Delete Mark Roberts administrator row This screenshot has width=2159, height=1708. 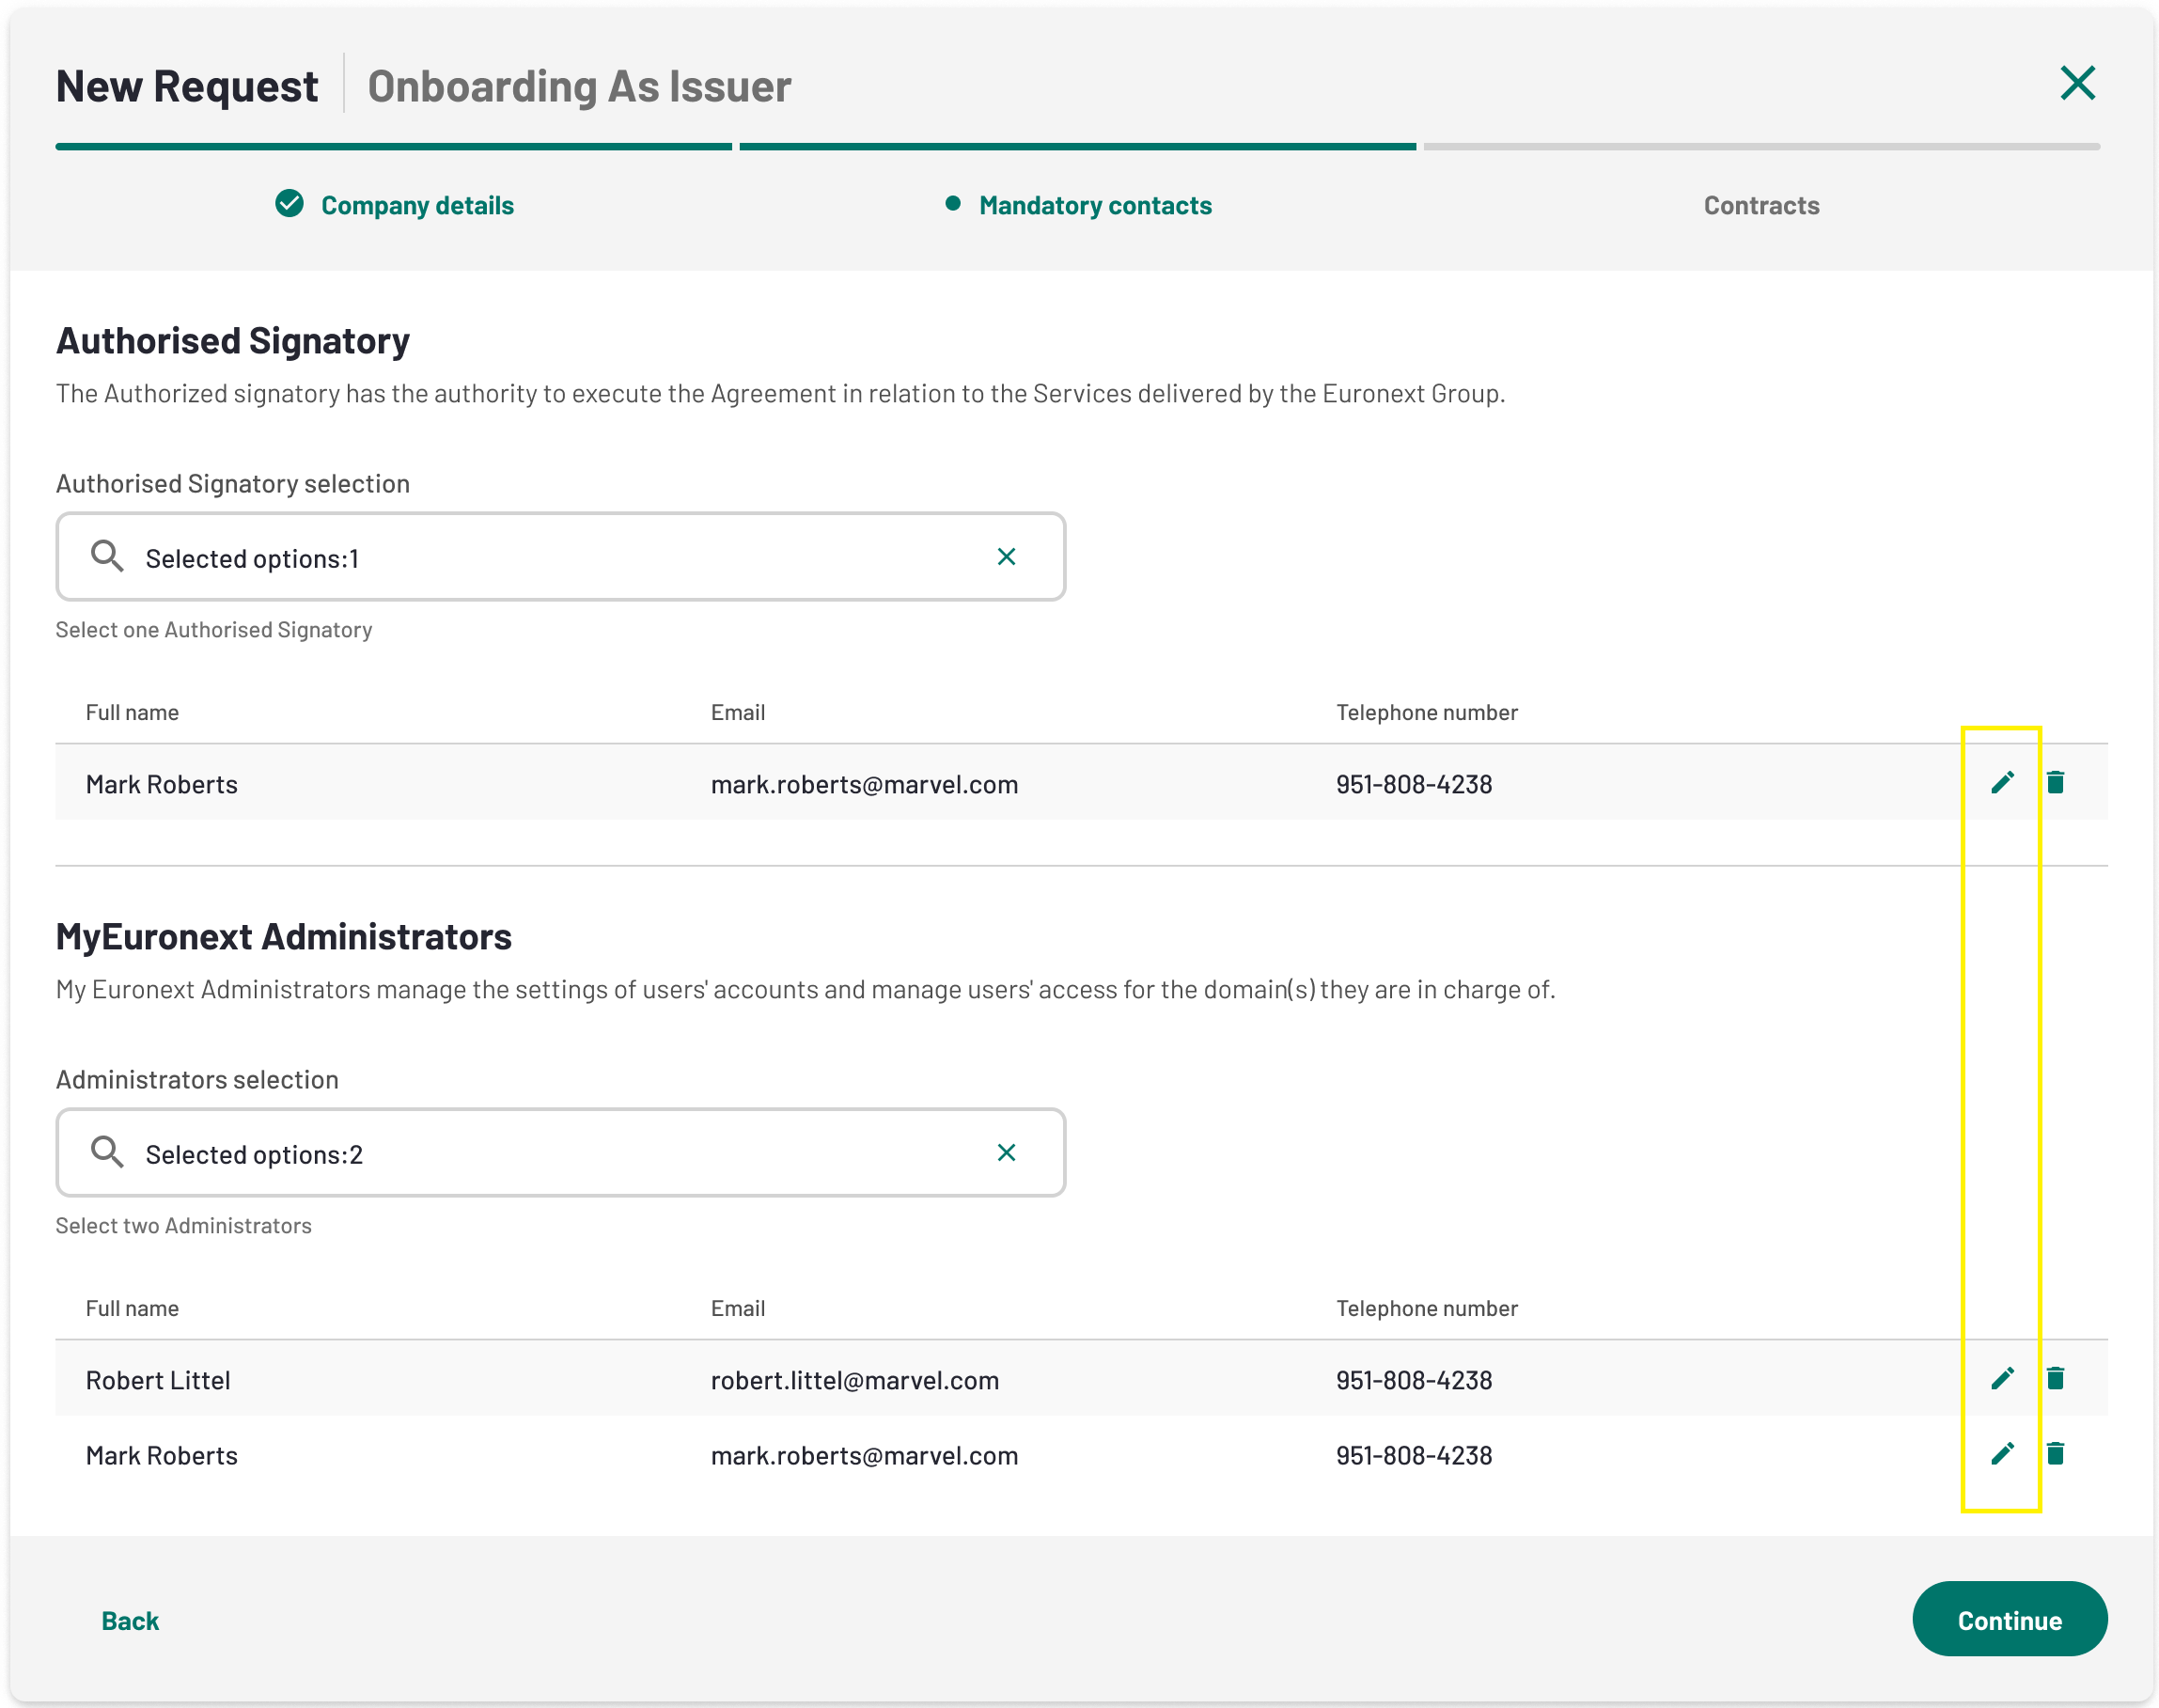click(x=2055, y=1453)
